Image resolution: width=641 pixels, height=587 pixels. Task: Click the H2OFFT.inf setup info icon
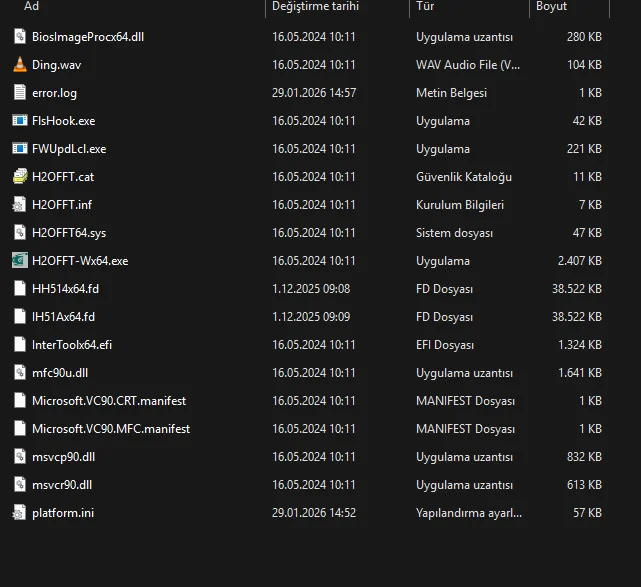tap(20, 205)
